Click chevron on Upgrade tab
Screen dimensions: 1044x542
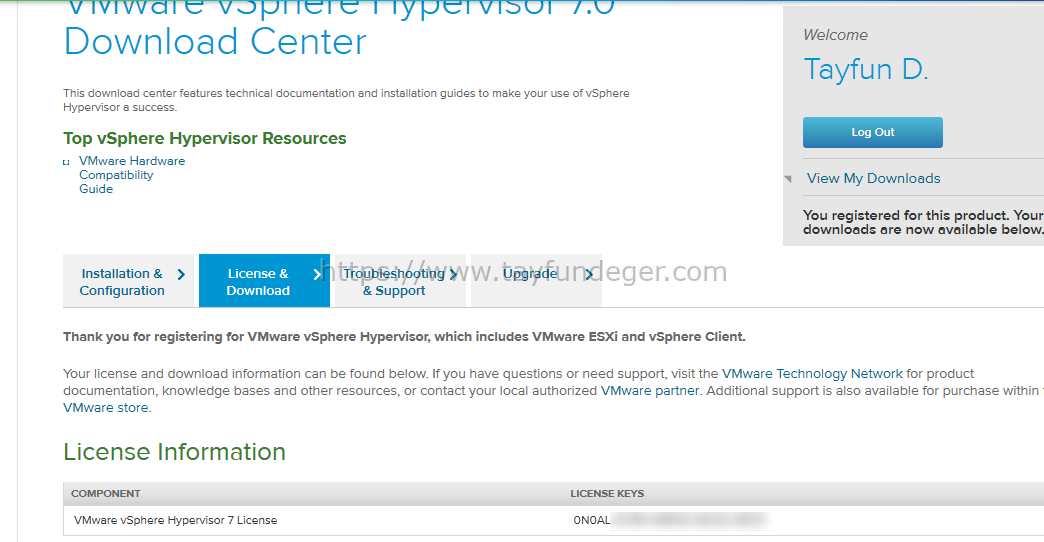point(589,274)
